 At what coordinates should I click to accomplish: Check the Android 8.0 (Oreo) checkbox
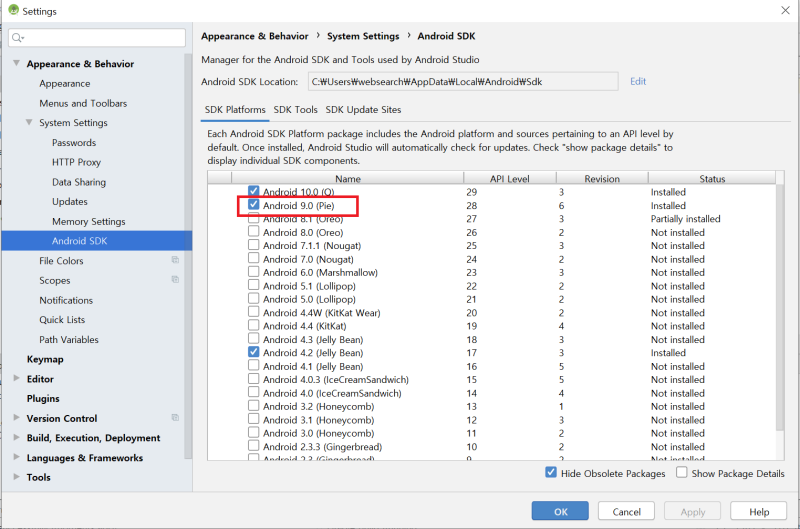click(254, 232)
